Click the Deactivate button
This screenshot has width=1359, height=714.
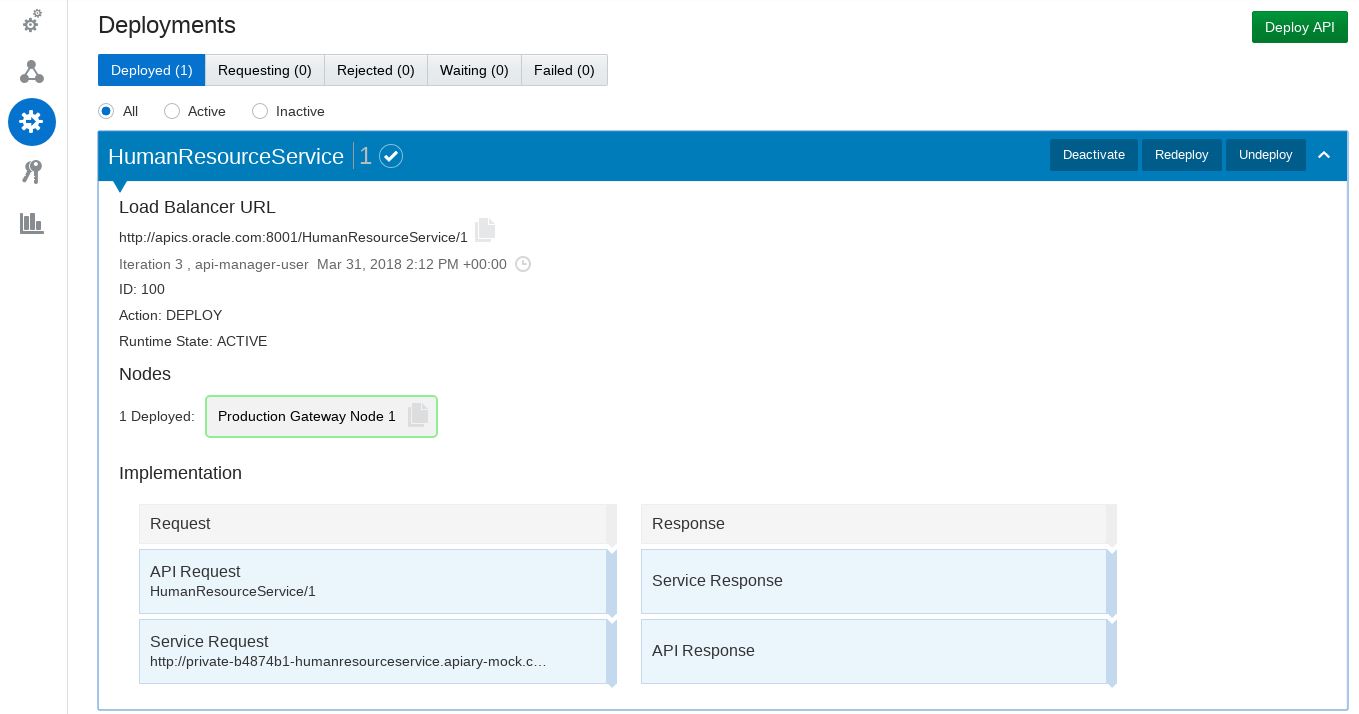pos(1093,155)
